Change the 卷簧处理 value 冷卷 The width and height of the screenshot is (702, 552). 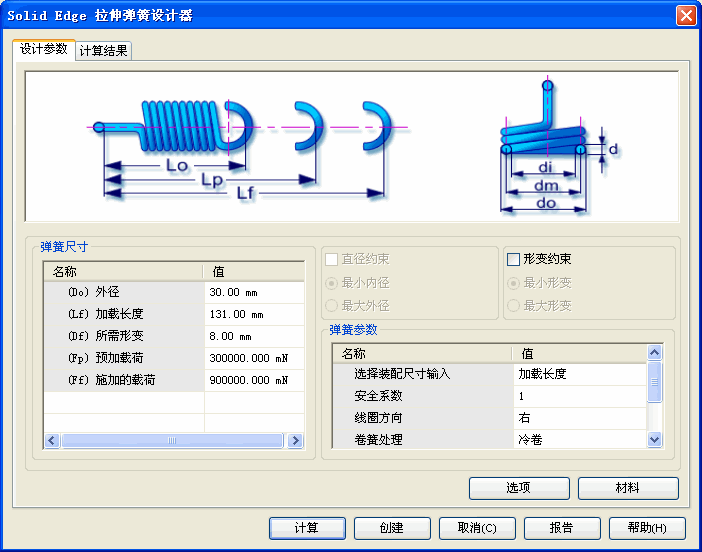578,440
